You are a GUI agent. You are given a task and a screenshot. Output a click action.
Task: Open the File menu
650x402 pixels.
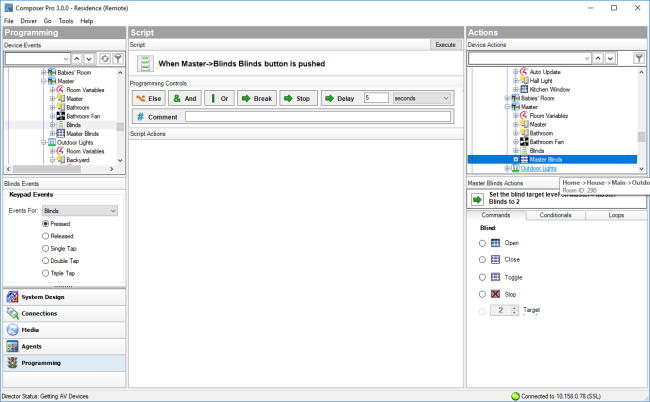[x=9, y=21]
